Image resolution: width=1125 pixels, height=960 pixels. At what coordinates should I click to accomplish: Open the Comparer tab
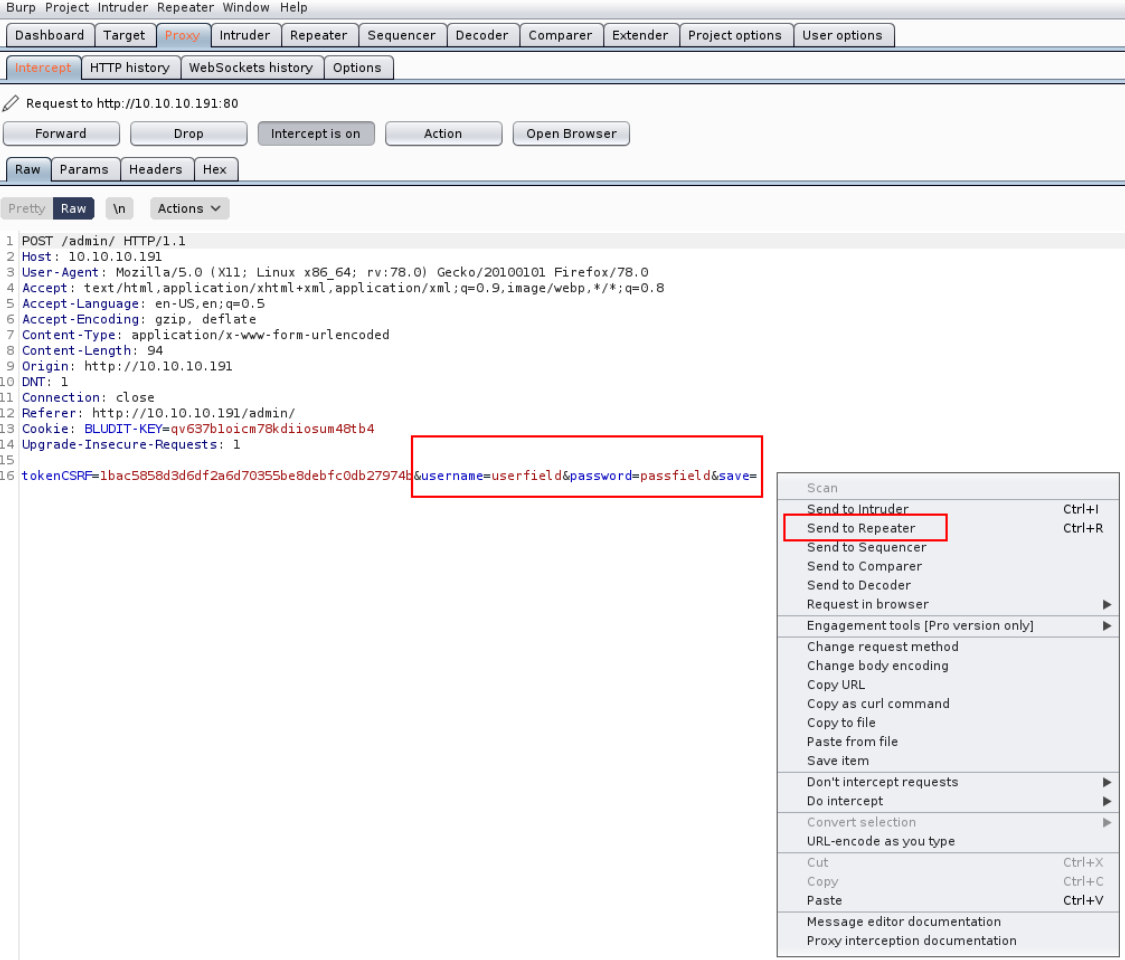(x=560, y=35)
